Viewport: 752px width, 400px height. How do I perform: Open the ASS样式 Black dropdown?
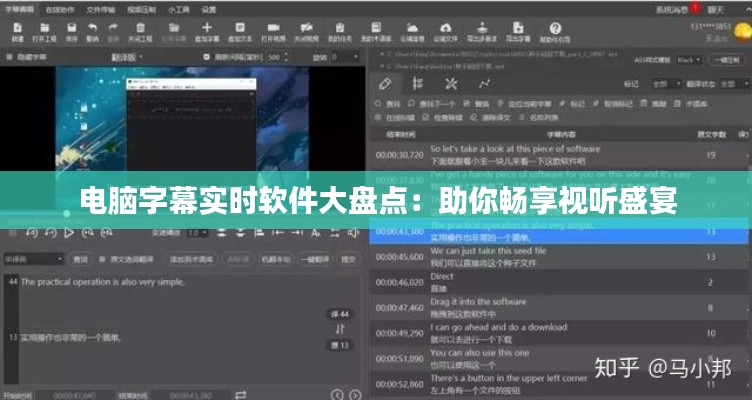(x=688, y=59)
